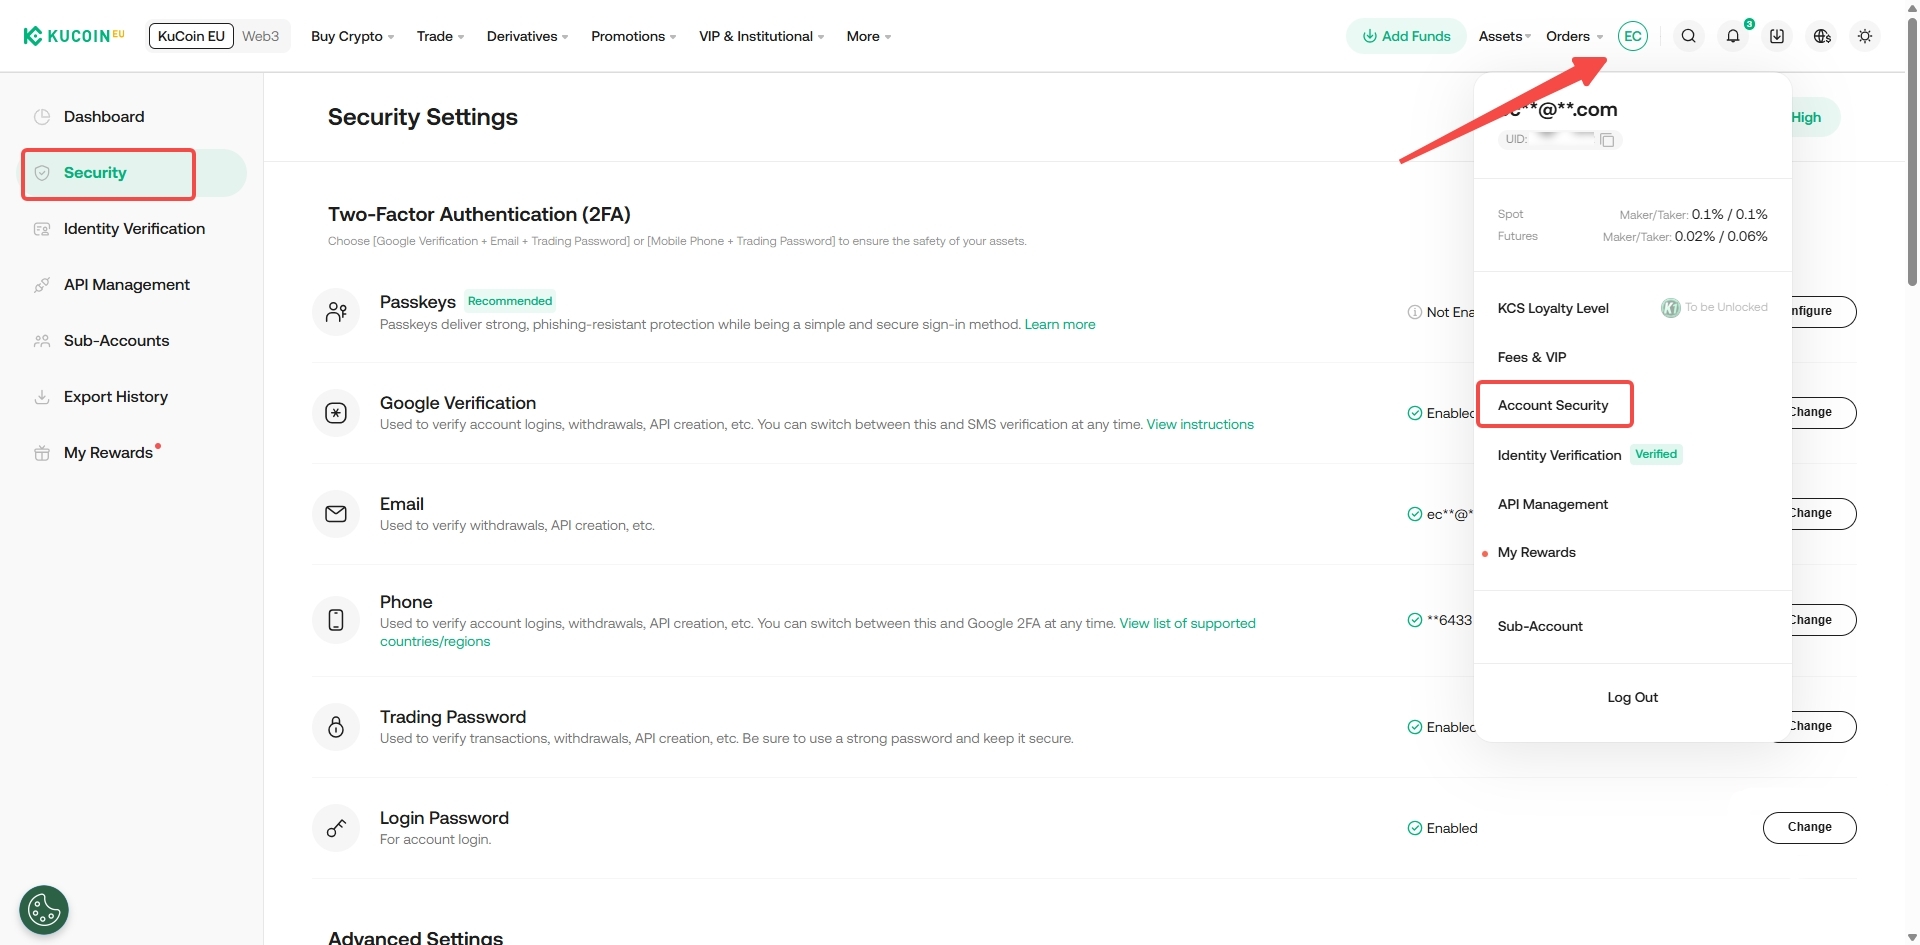Open API Management in left sidebar
This screenshot has height=945, width=1920.
[x=126, y=285]
